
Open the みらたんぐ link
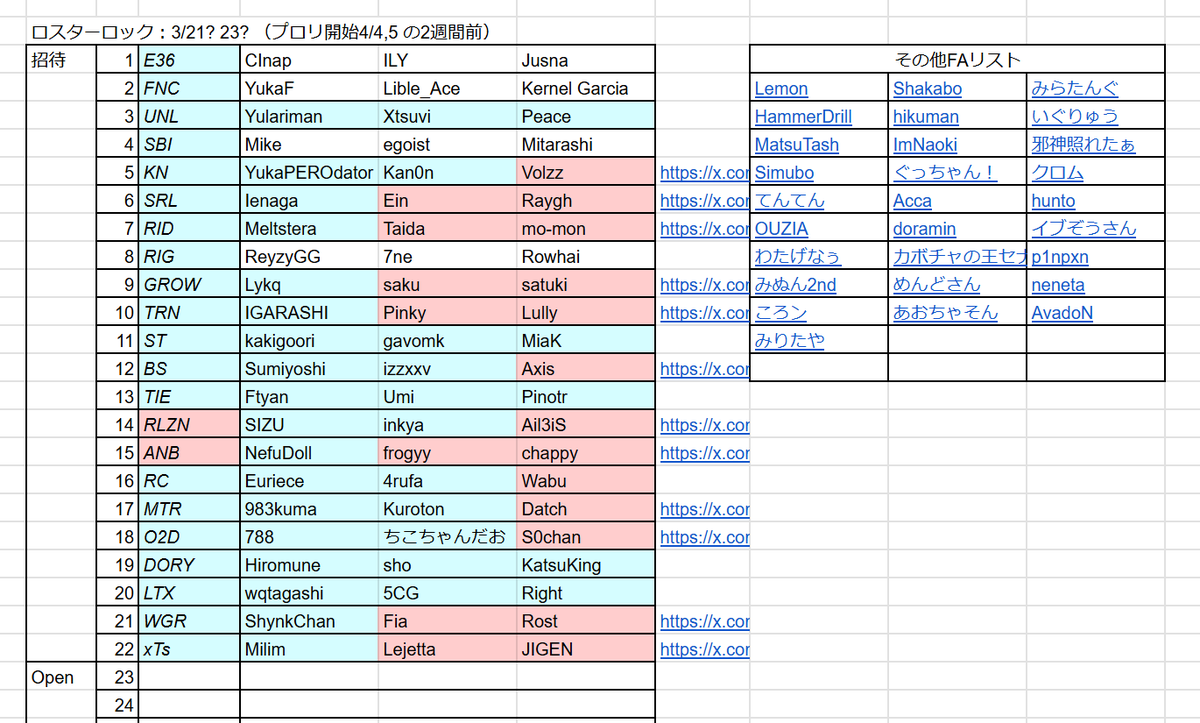coord(1075,88)
